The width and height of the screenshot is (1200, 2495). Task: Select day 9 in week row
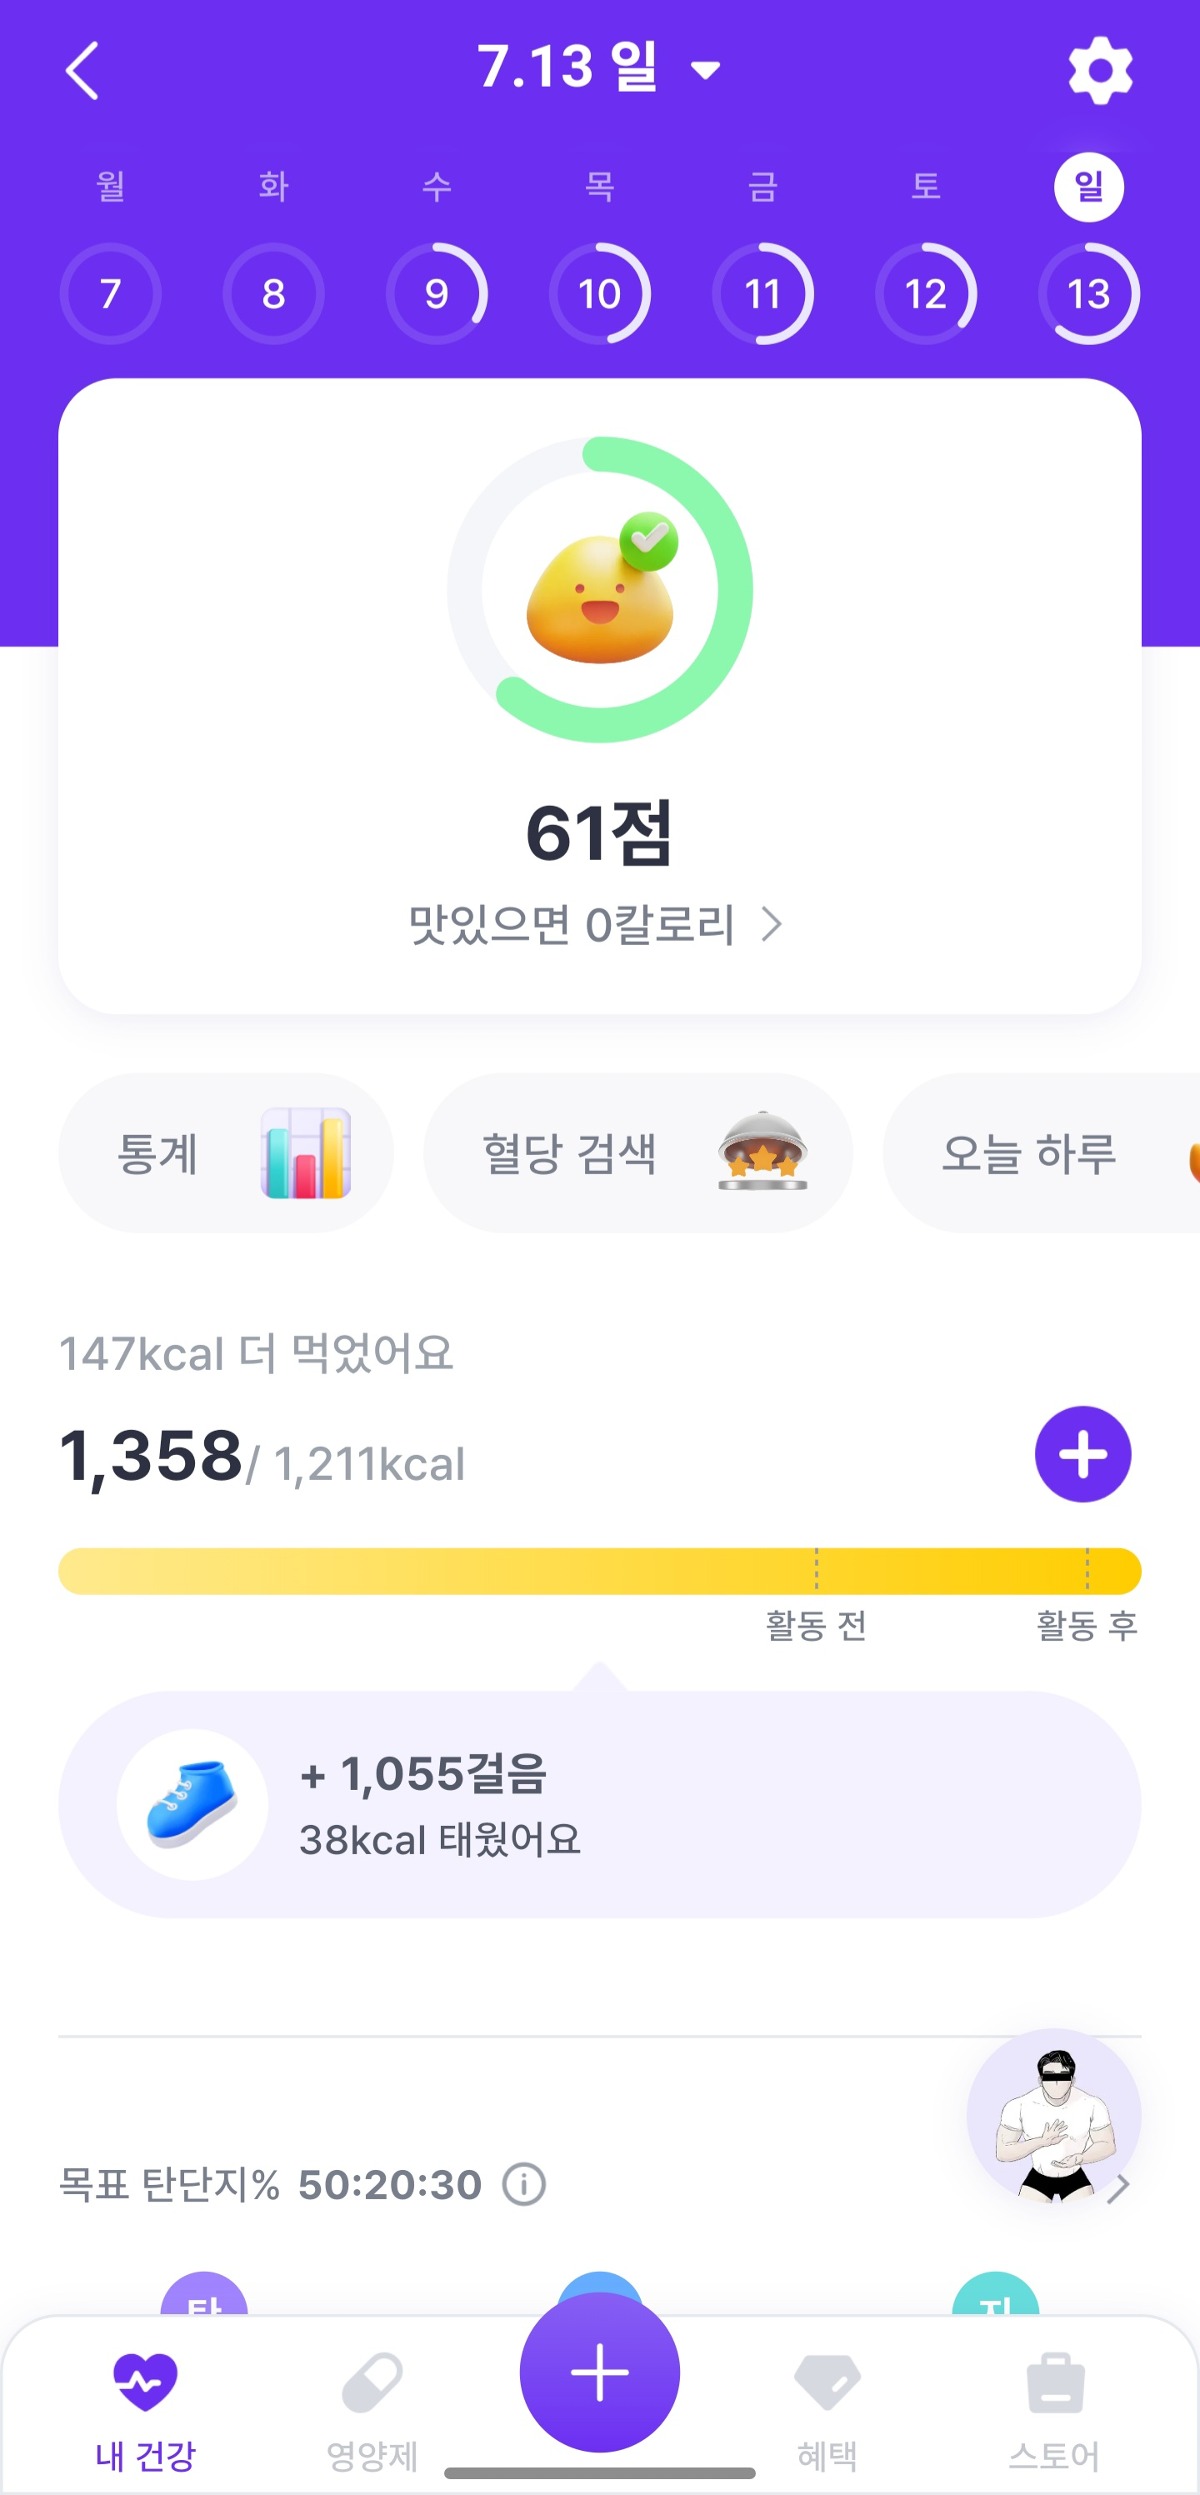(x=436, y=294)
